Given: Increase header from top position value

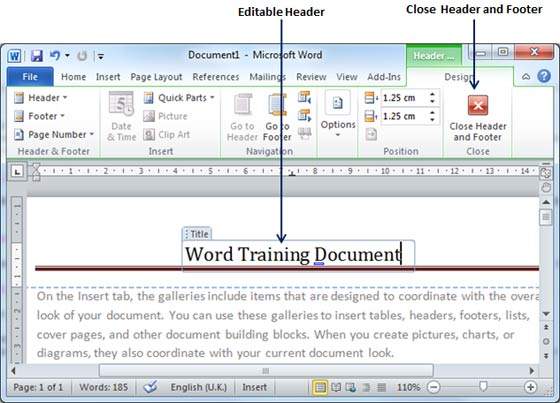Looking at the screenshot, I should coord(432,94).
